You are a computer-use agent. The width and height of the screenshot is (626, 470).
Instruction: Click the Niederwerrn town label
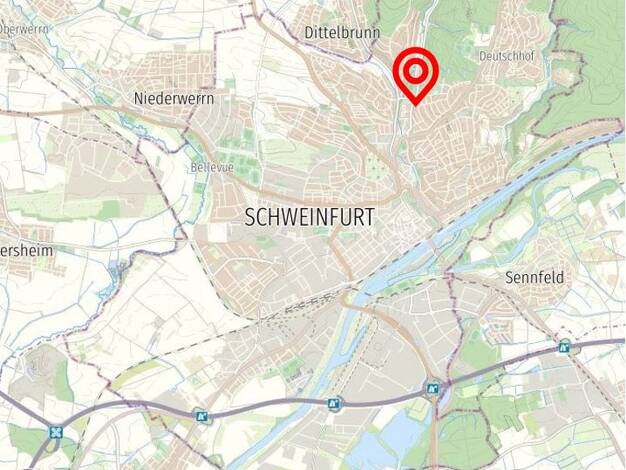click(174, 98)
